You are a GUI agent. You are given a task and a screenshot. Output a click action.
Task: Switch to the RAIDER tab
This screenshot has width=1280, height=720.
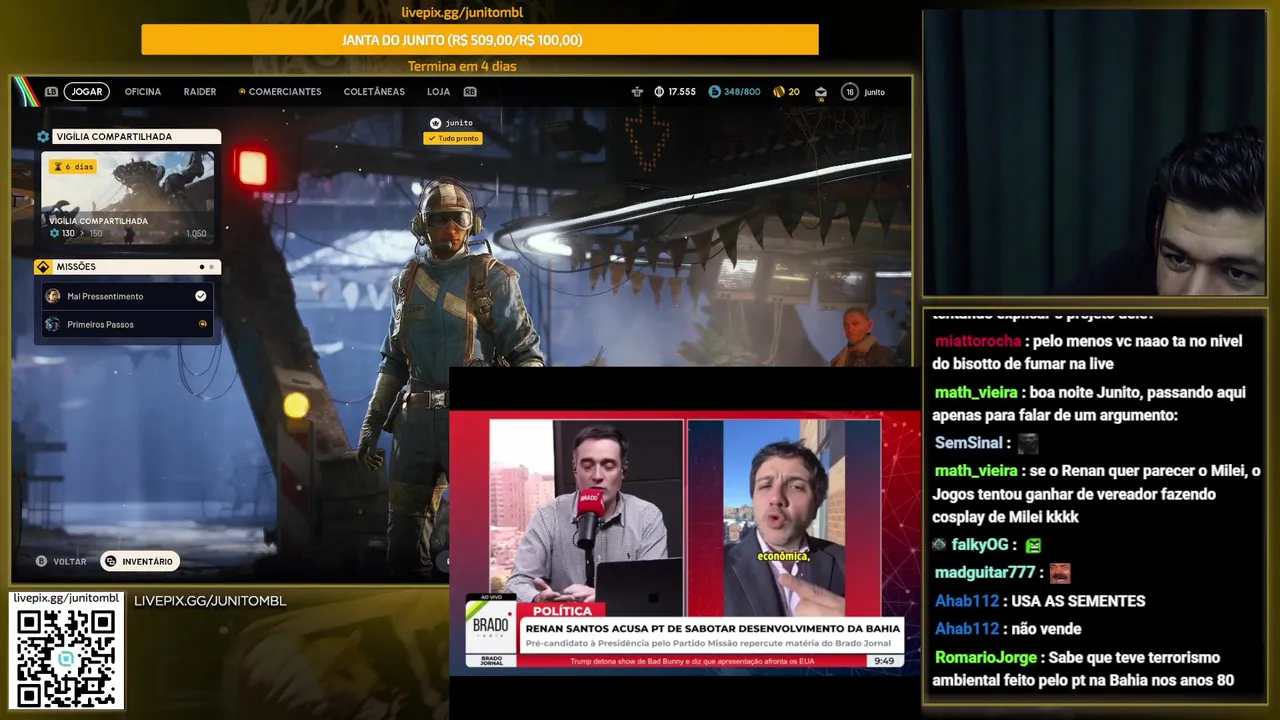(x=200, y=92)
